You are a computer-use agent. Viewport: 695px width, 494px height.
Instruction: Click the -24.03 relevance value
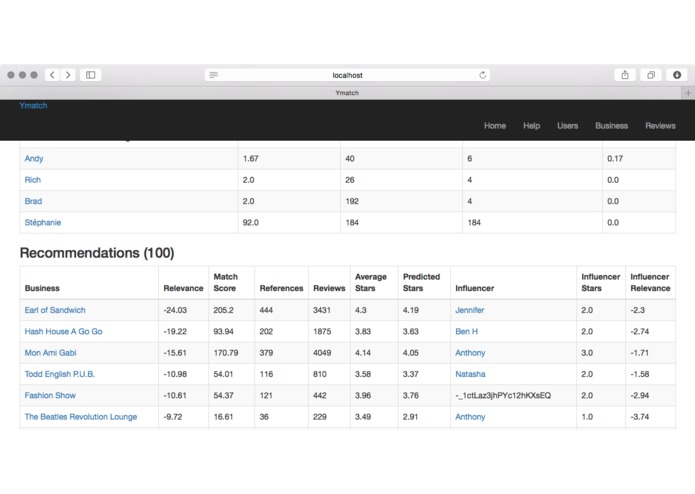click(x=175, y=310)
